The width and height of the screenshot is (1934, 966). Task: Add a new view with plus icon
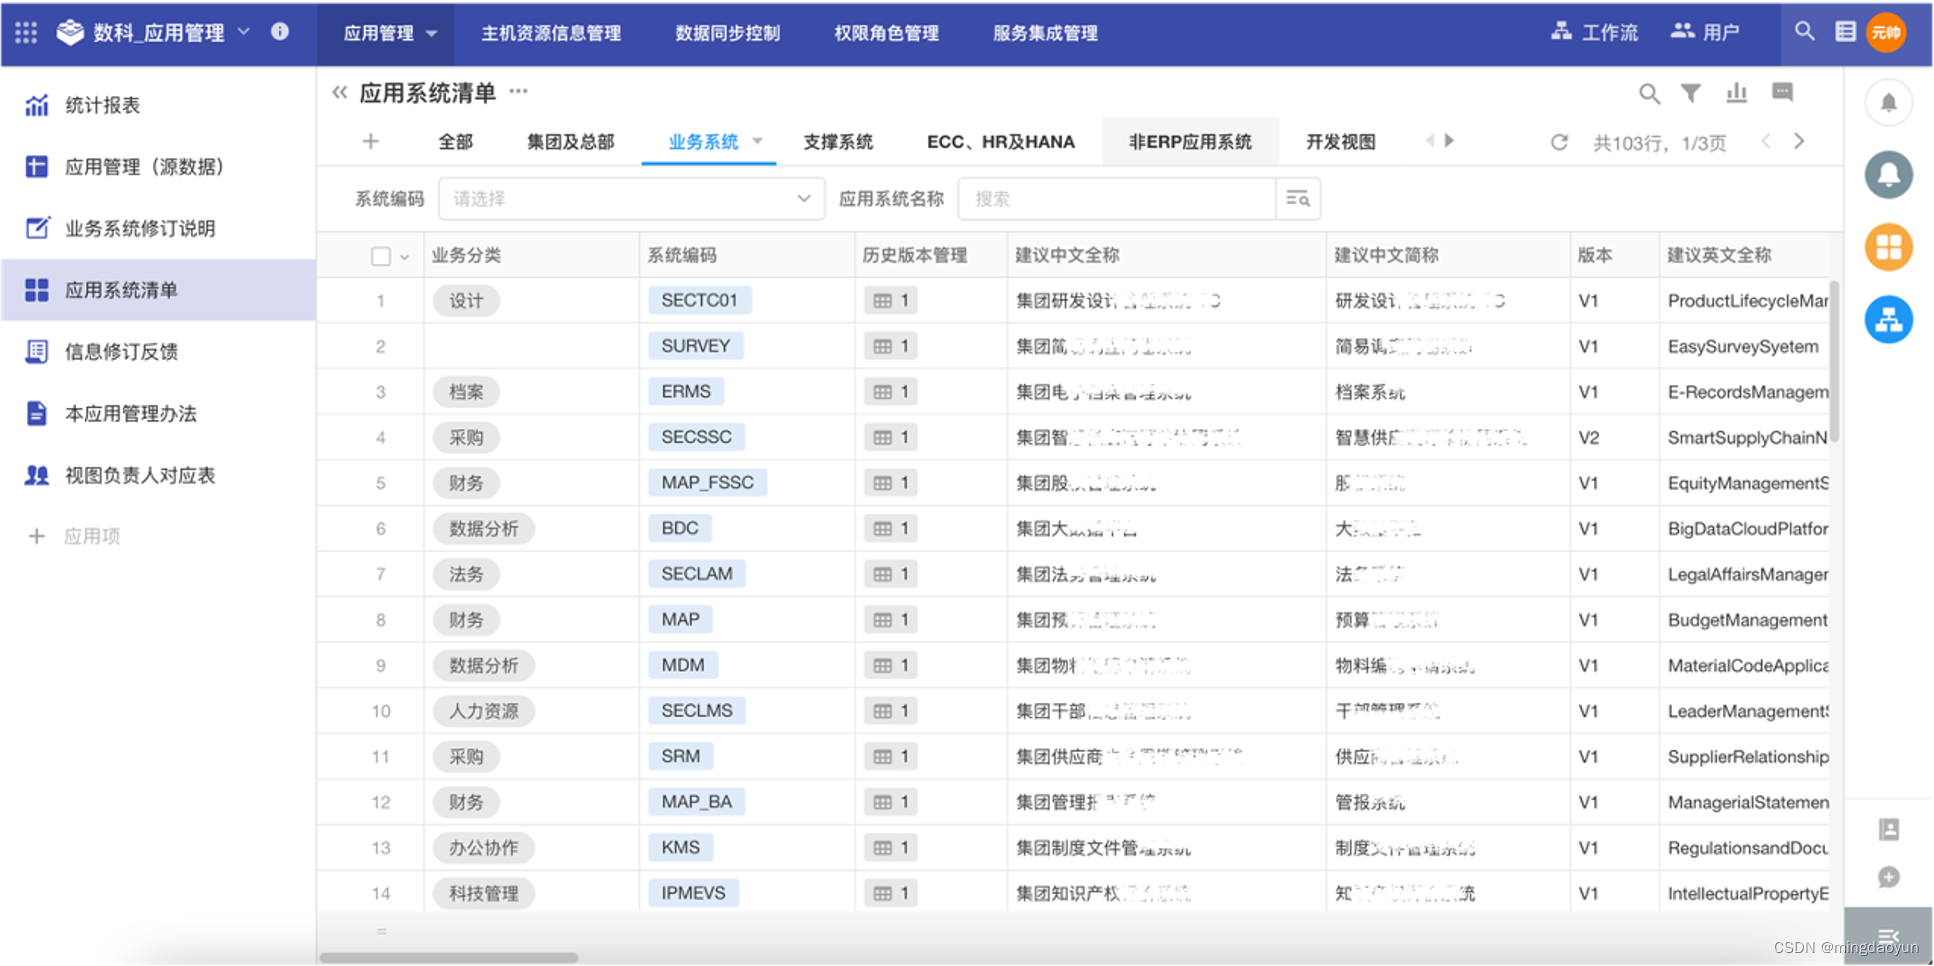click(370, 142)
